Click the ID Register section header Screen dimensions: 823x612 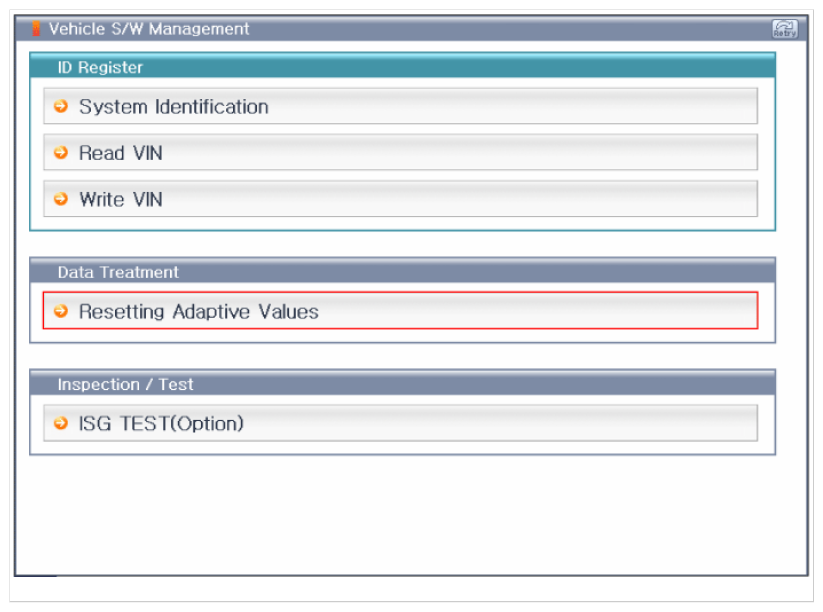click(x=100, y=67)
